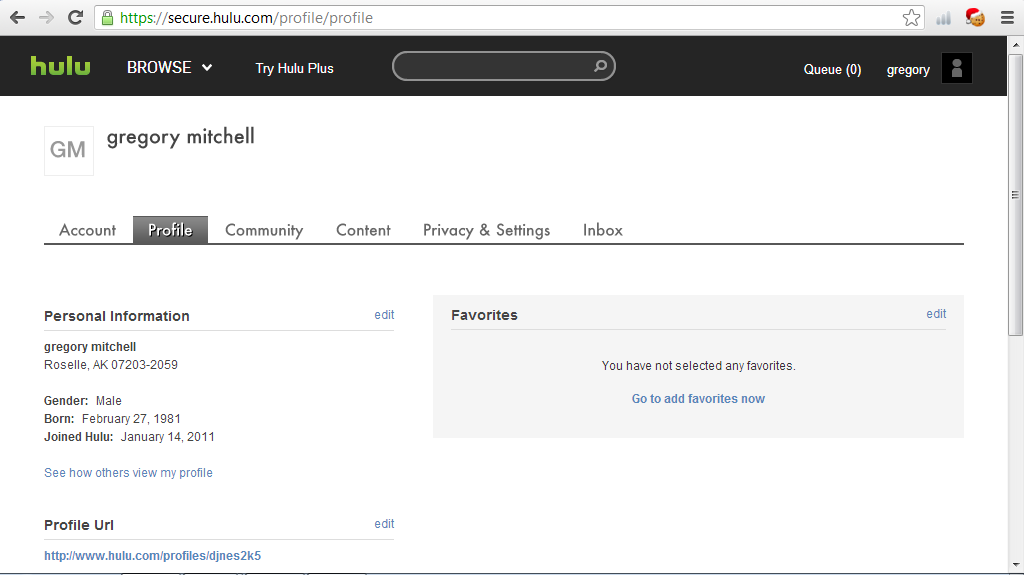Switch to the Content tab

tap(363, 230)
